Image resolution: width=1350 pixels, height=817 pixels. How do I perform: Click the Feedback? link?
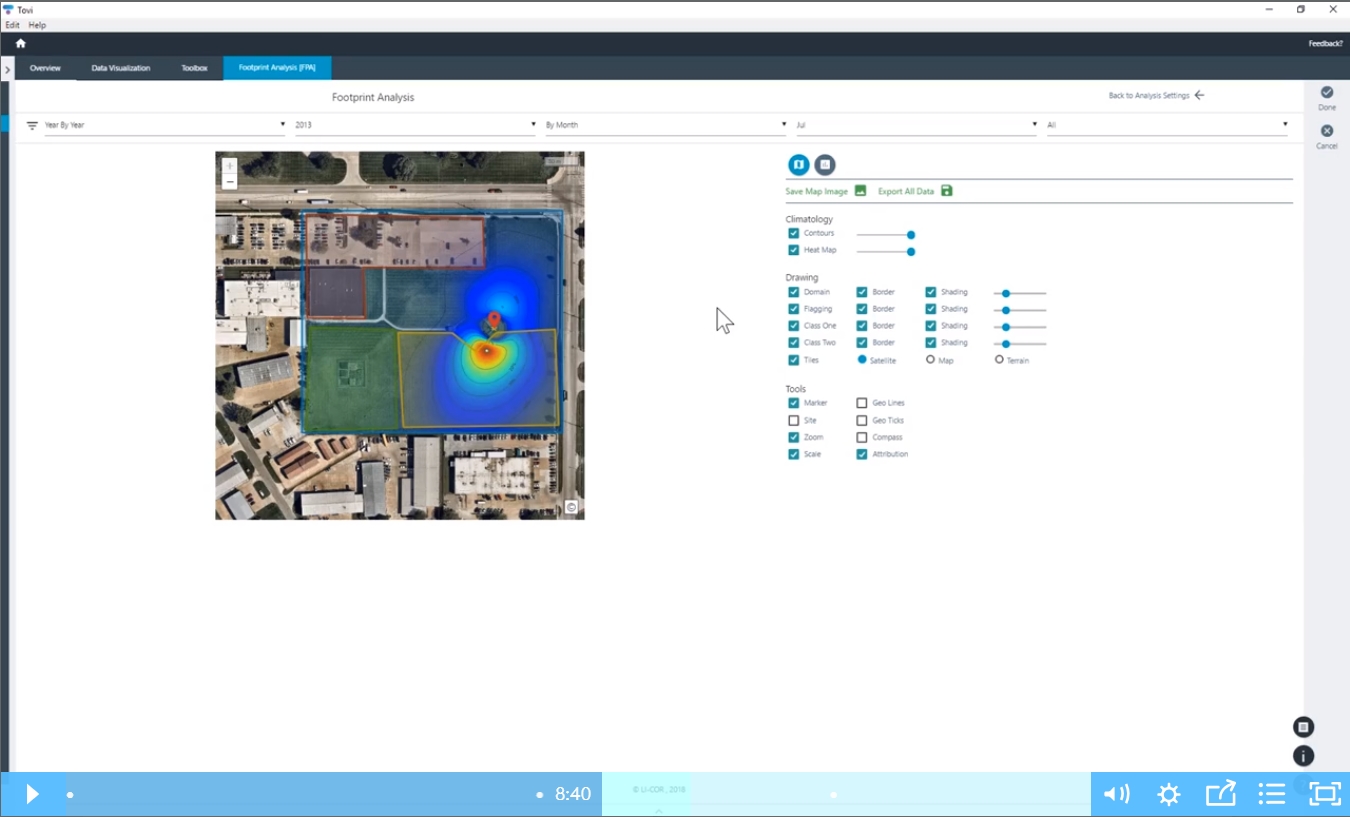[1325, 44]
